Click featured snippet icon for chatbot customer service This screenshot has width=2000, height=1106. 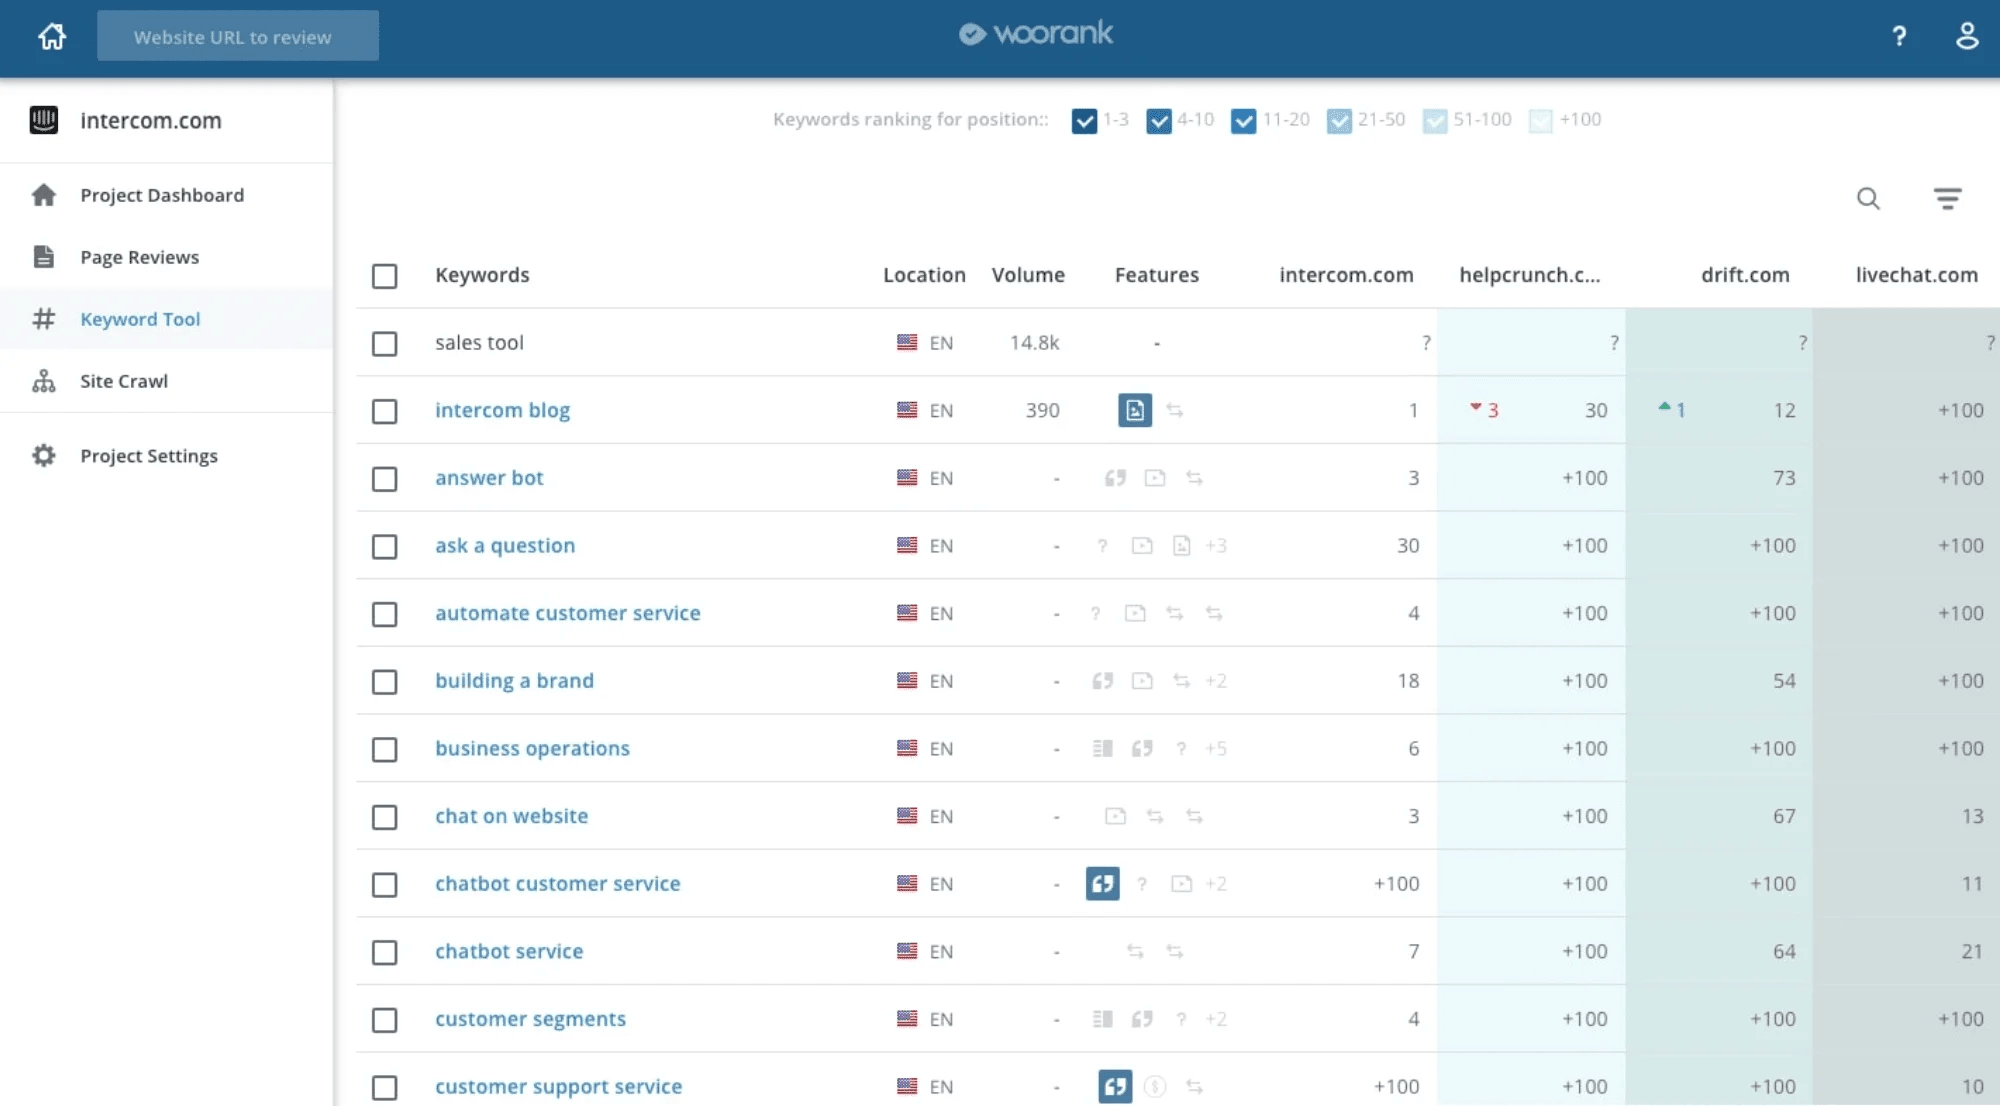(1102, 884)
